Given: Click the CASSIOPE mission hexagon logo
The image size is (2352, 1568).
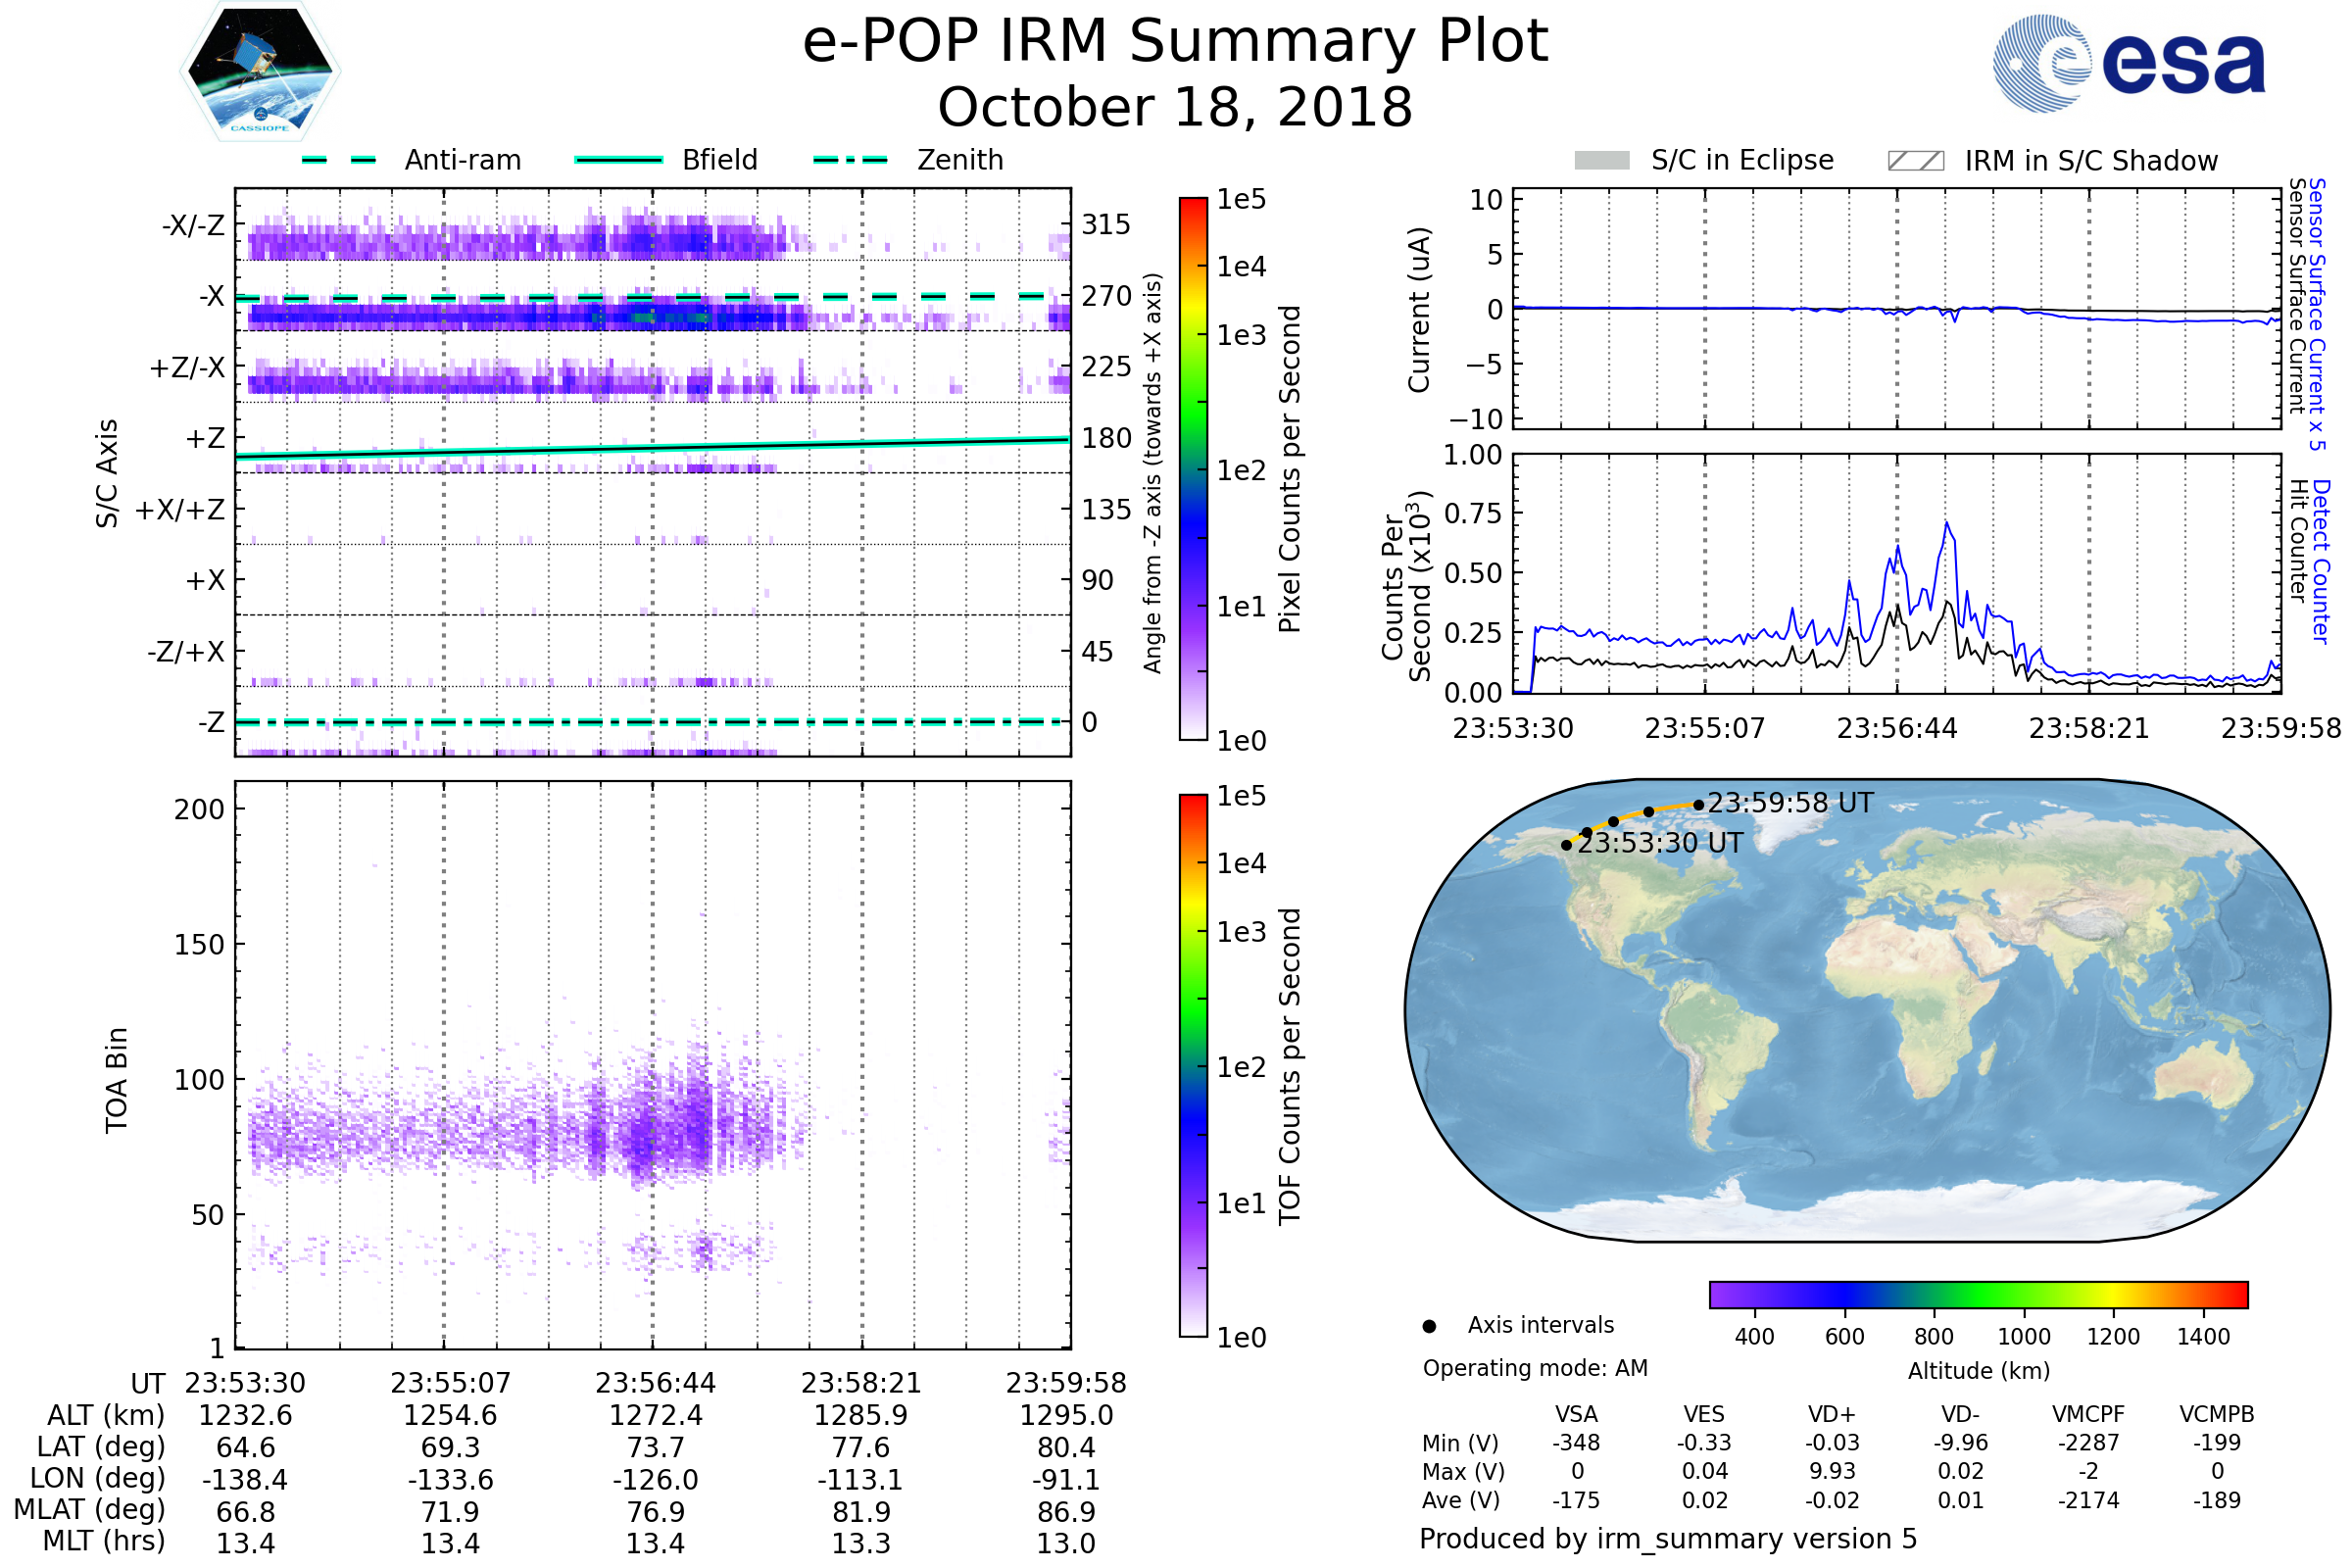Looking at the screenshot, I should tap(260, 72).
